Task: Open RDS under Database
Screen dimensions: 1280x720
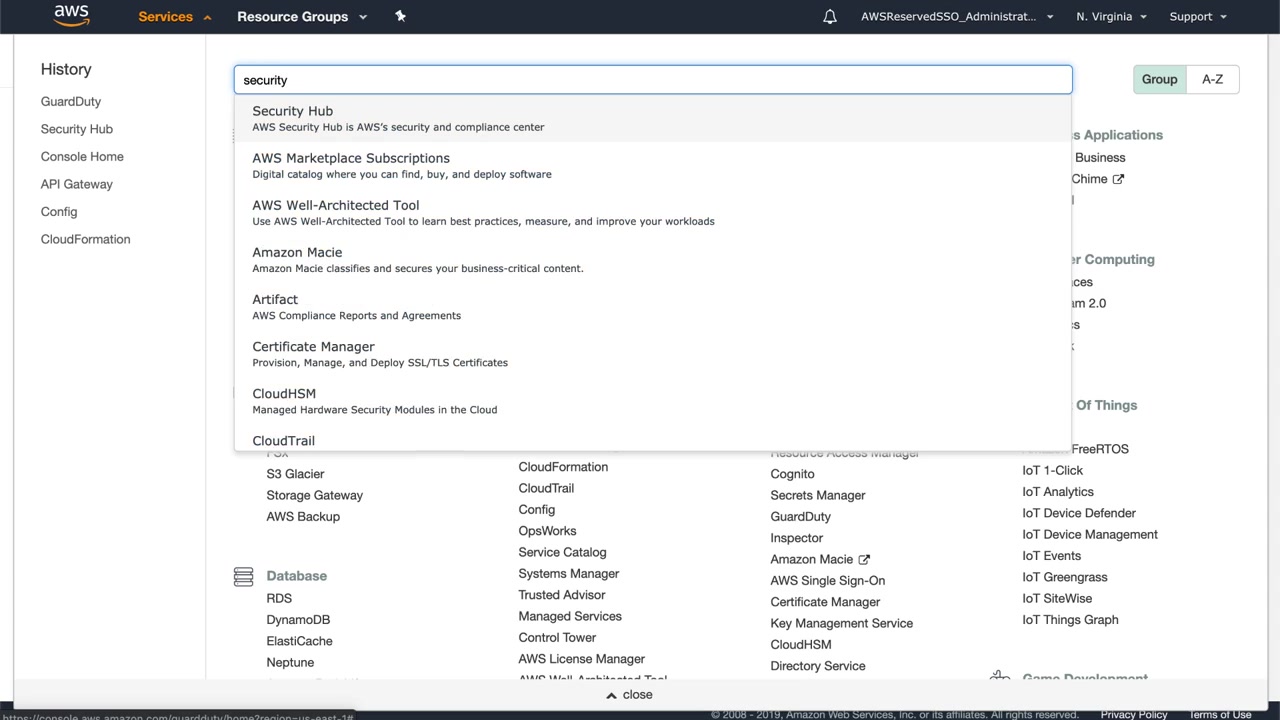Action: point(279,598)
